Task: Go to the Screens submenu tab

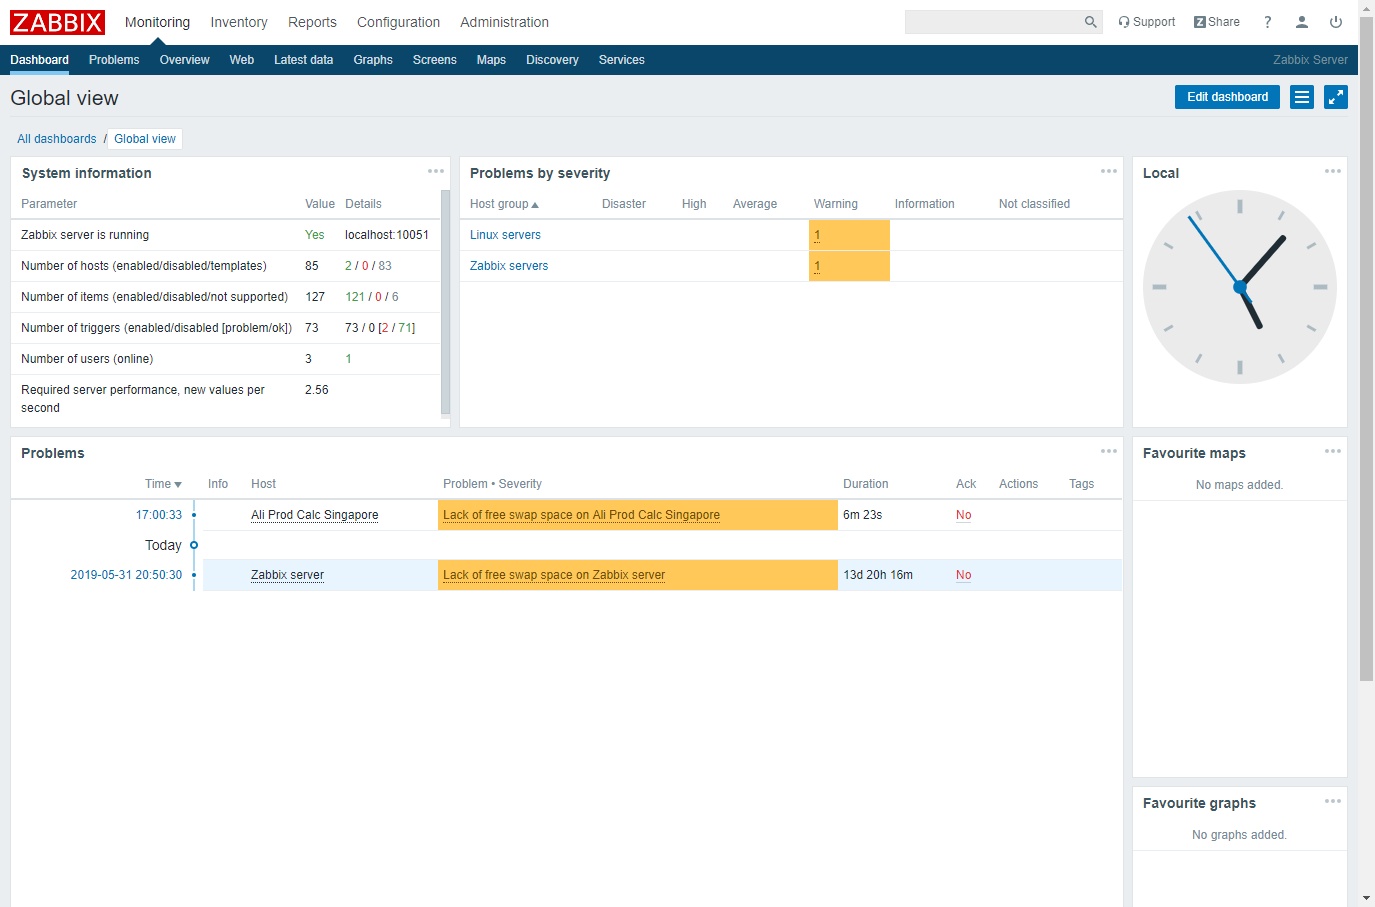Action: pyautogui.click(x=434, y=60)
